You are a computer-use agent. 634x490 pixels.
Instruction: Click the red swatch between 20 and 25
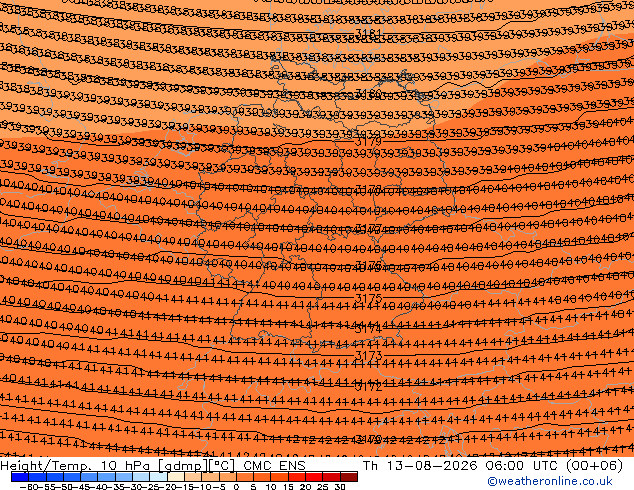[314, 477]
